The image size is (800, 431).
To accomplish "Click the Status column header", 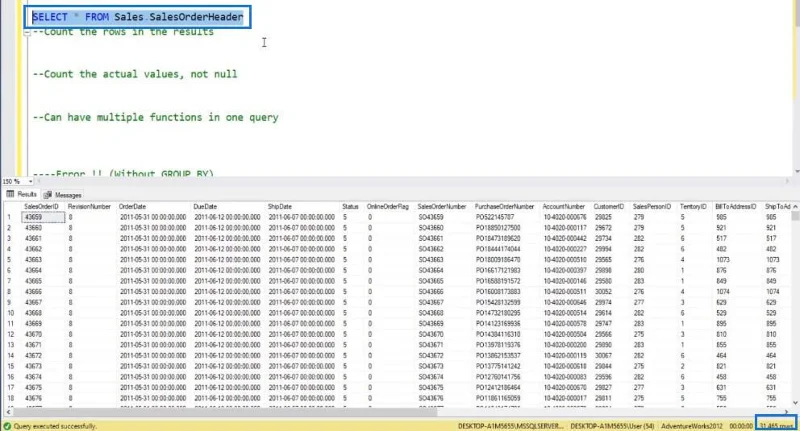I will coord(350,207).
